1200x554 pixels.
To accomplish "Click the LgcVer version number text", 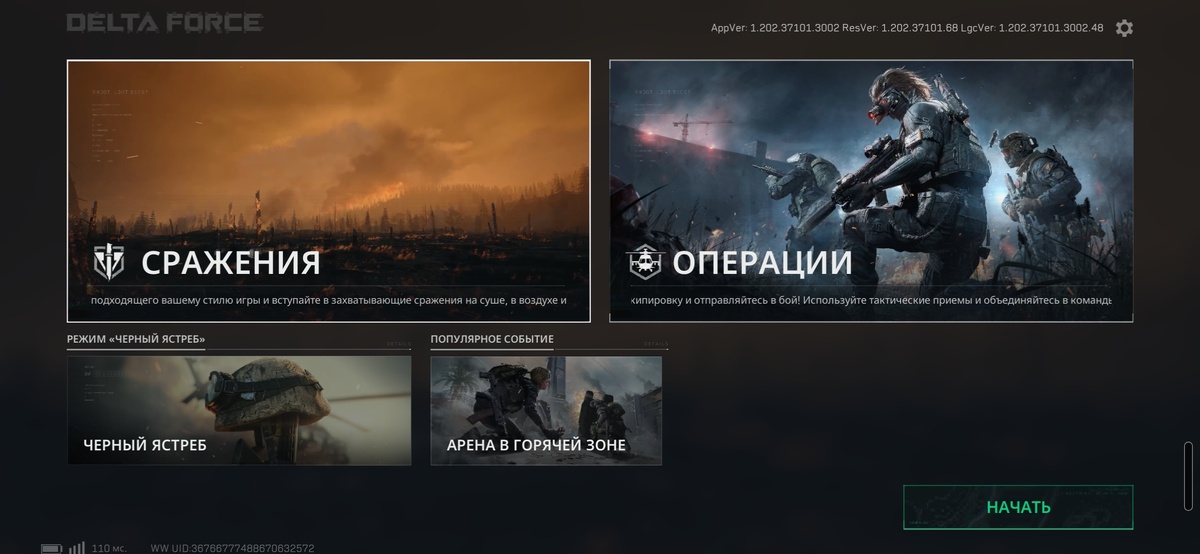I will (x=1031, y=28).
